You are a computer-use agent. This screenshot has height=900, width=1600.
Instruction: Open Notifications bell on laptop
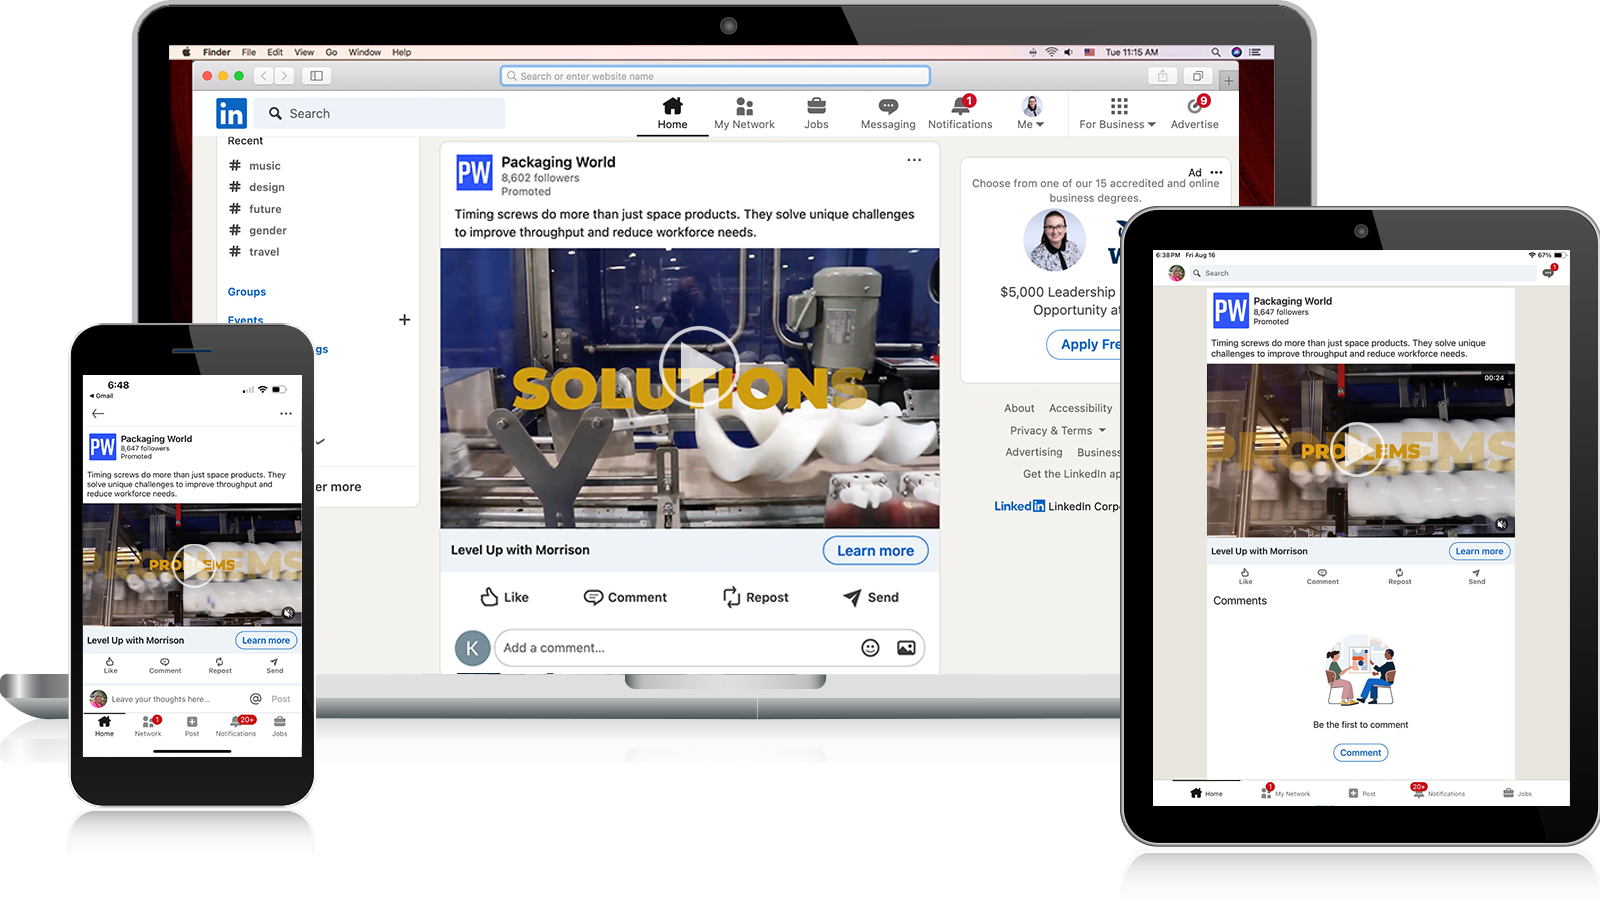(x=960, y=113)
